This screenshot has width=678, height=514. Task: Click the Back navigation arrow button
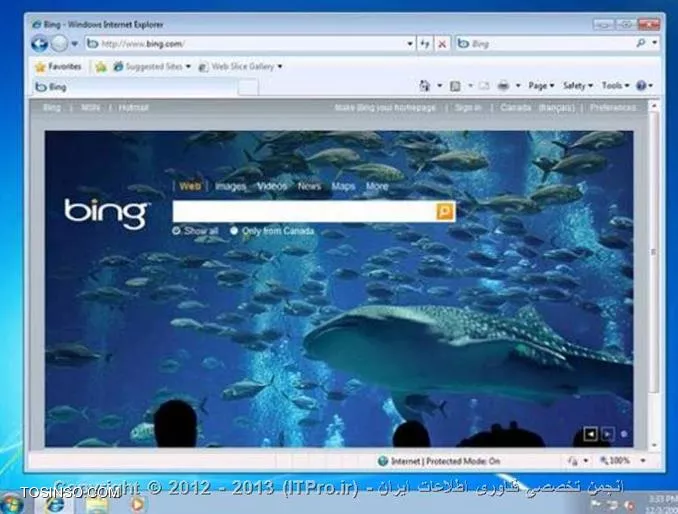[x=39, y=44]
